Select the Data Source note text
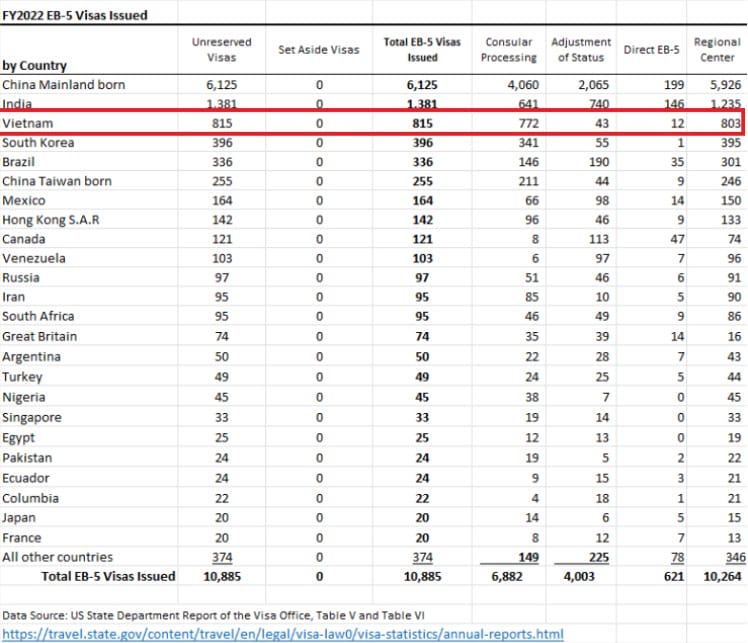 [x=213, y=615]
